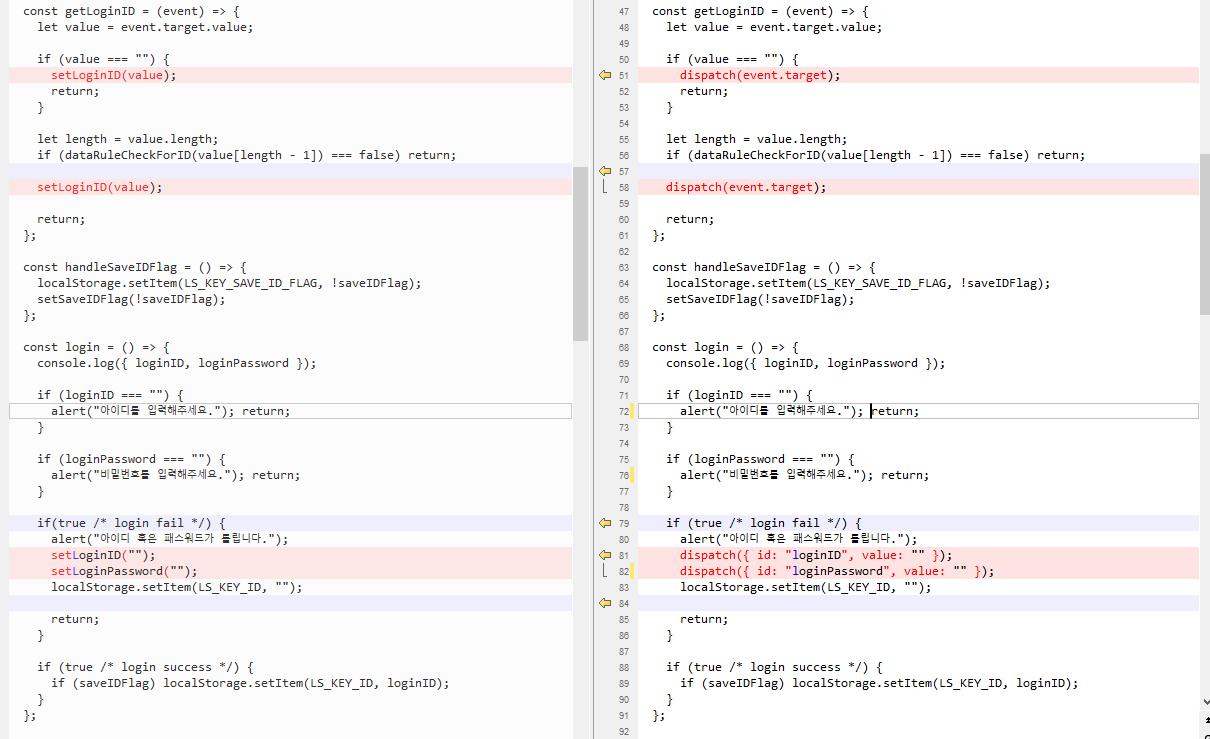
Task: Click the dataRuleCheckForID line in left pane
Action: (x=246, y=155)
